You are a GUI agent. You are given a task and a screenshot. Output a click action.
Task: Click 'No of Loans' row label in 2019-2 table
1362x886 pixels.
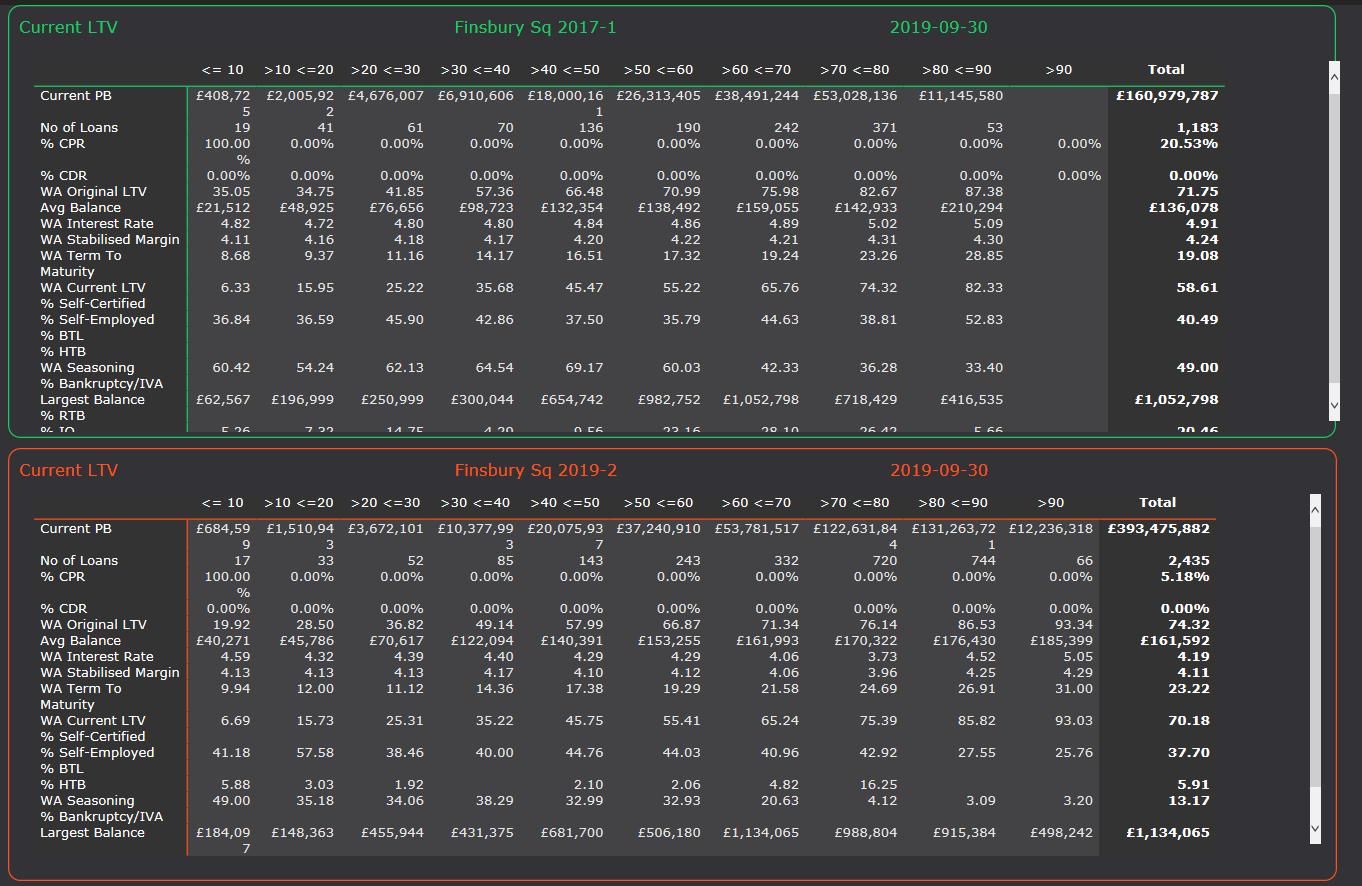pos(79,561)
